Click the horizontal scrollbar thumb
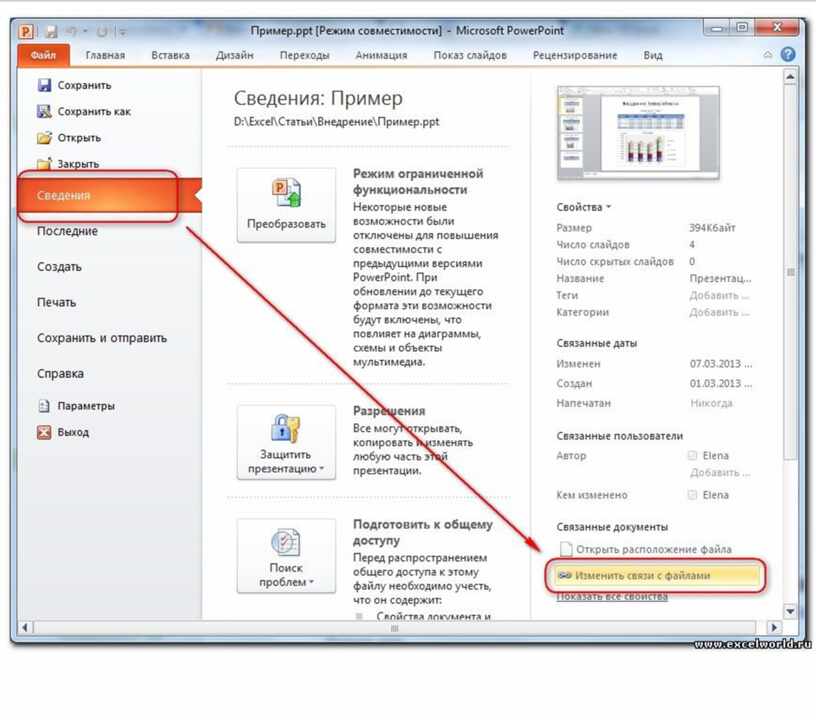The image size is (816, 720). coord(394,628)
